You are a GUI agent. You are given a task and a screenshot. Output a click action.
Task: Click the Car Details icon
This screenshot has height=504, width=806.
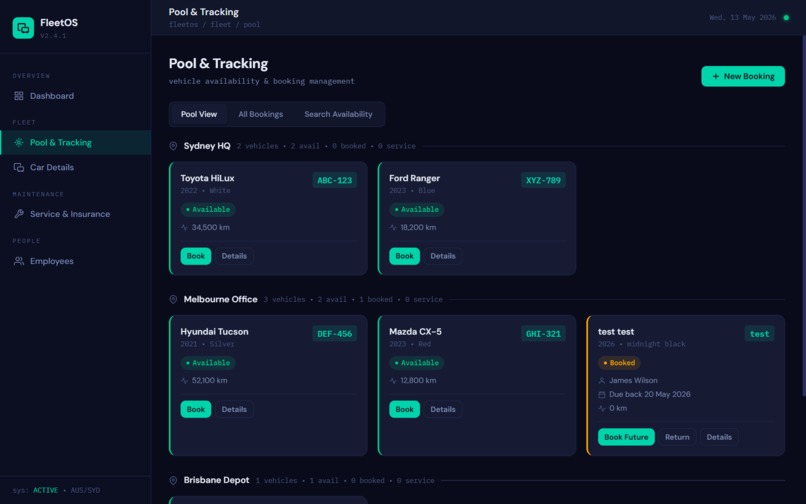19,167
